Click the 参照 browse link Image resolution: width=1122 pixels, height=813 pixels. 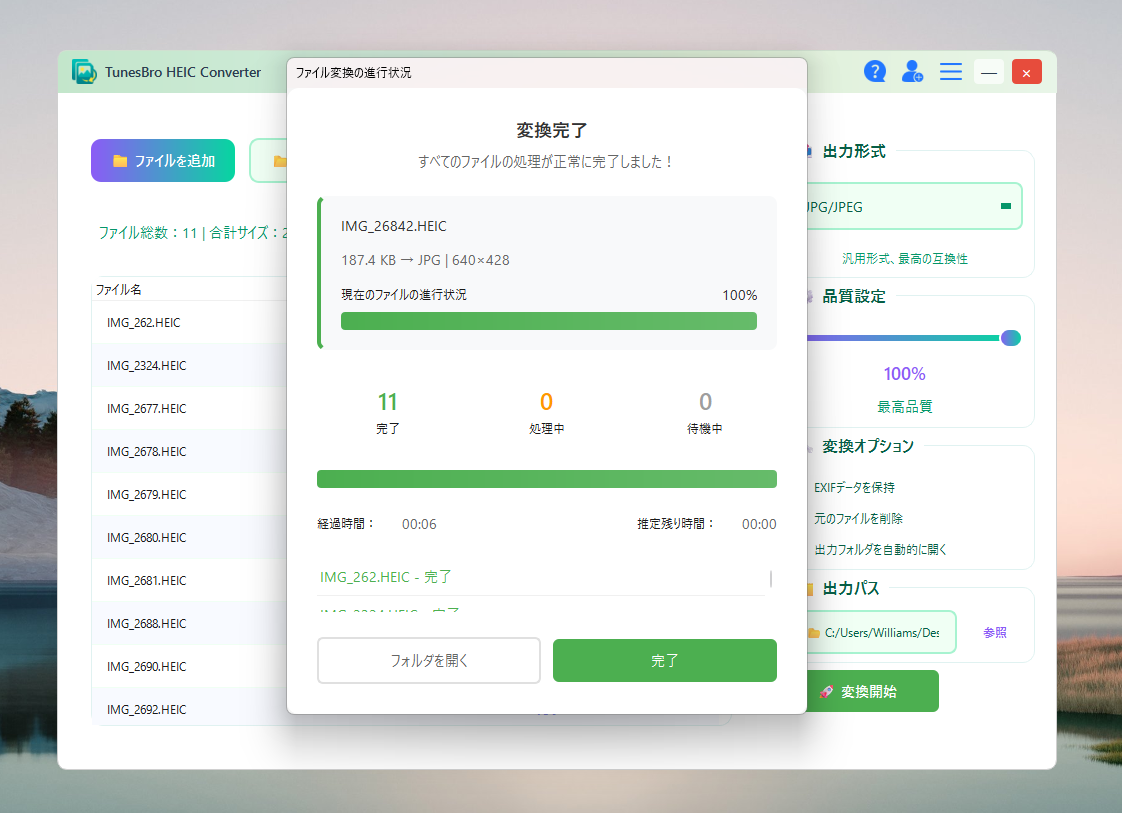click(994, 633)
